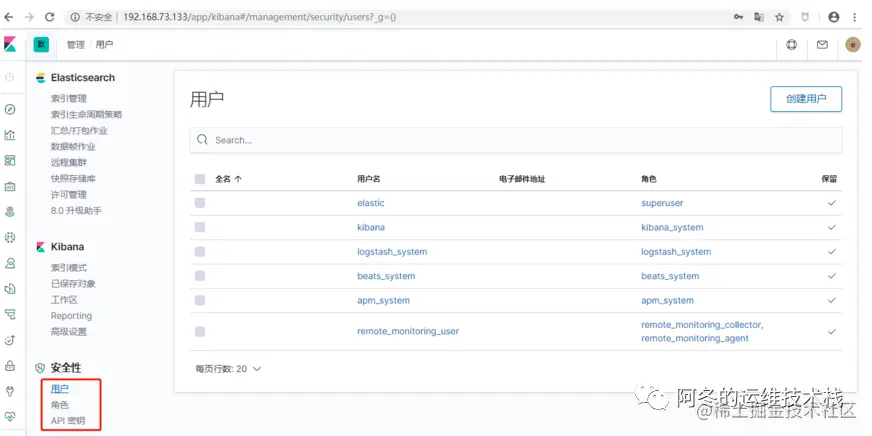Open the browser profile icon
The width and height of the screenshot is (872, 436).
pos(834,17)
